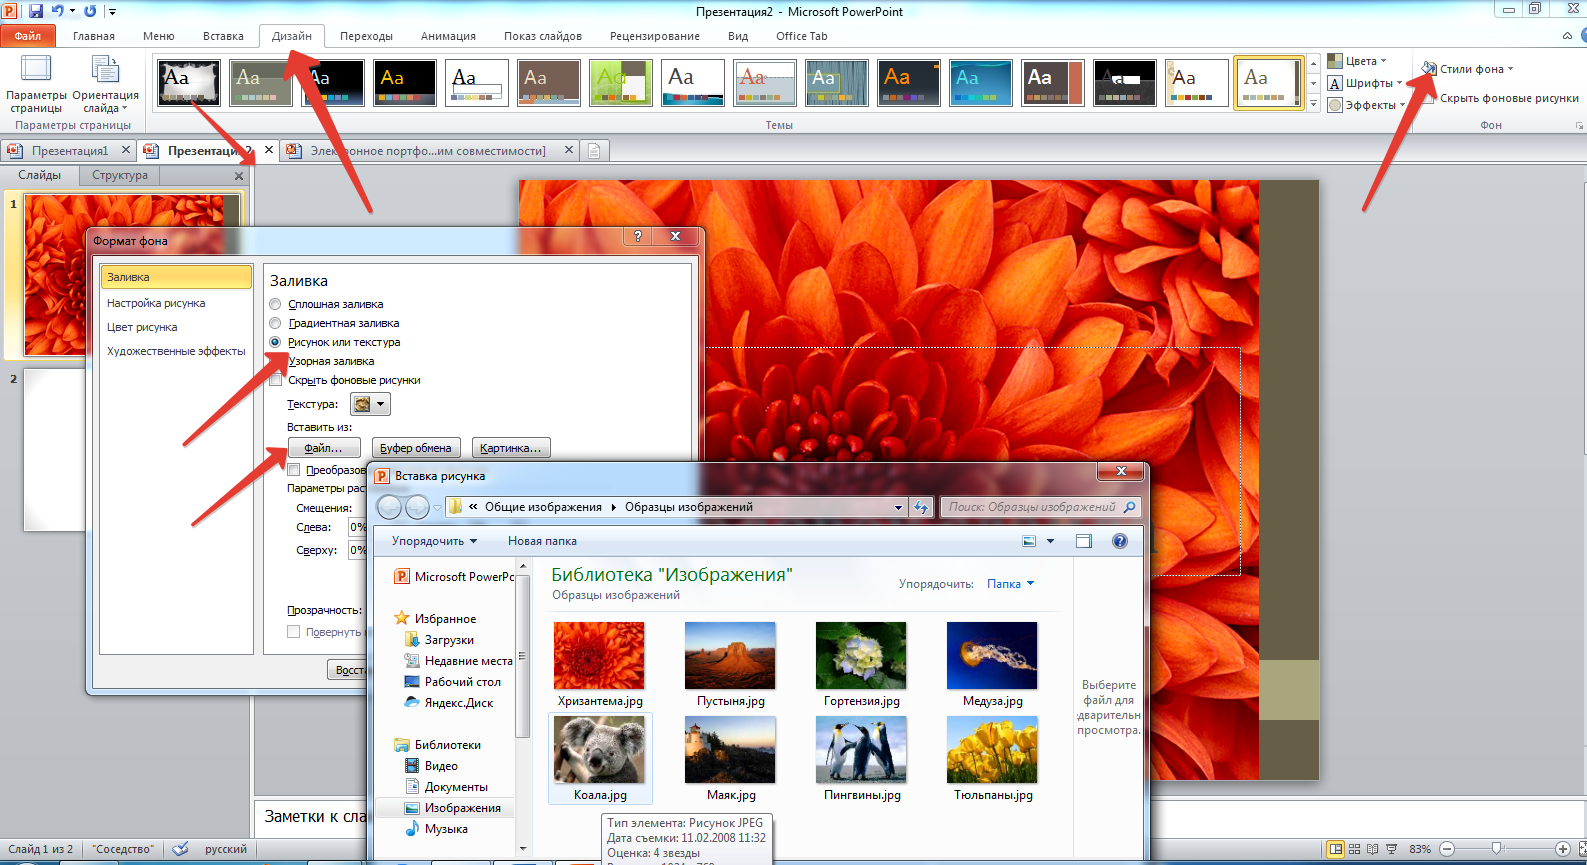Click the Redo icon in quick access toolbar
Image resolution: width=1587 pixels, height=865 pixels.
[x=90, y=11]
